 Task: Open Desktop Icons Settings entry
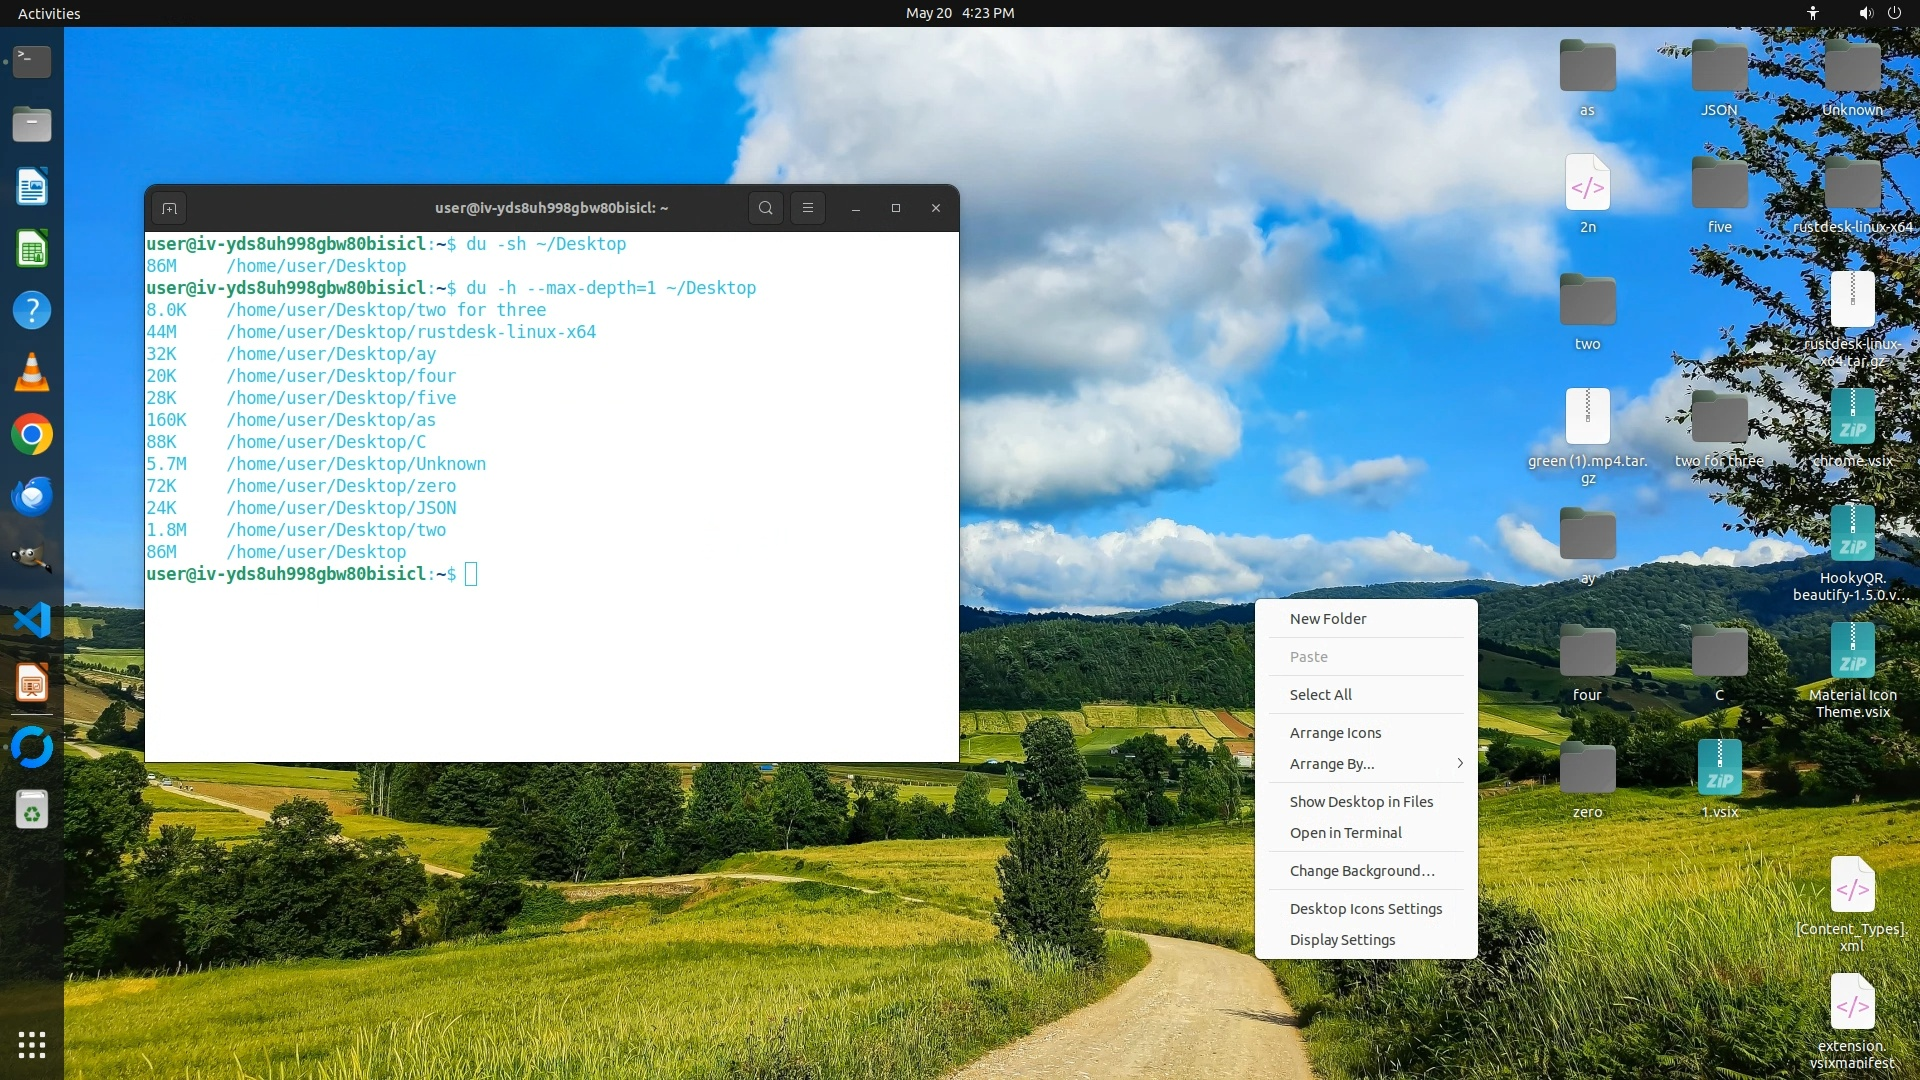[x=1365, y=909]
